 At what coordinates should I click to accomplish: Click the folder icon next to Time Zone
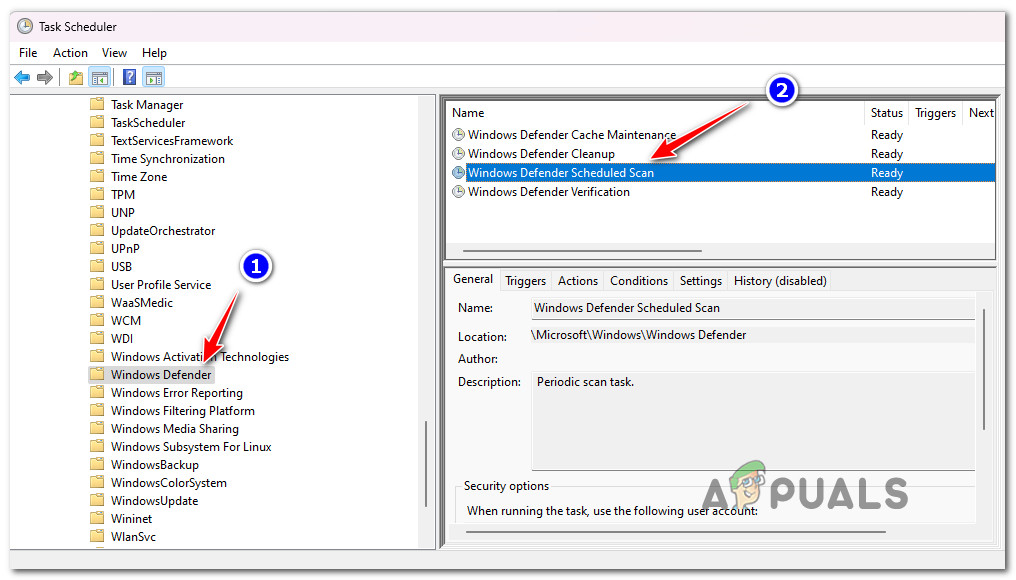click(97, 176)
